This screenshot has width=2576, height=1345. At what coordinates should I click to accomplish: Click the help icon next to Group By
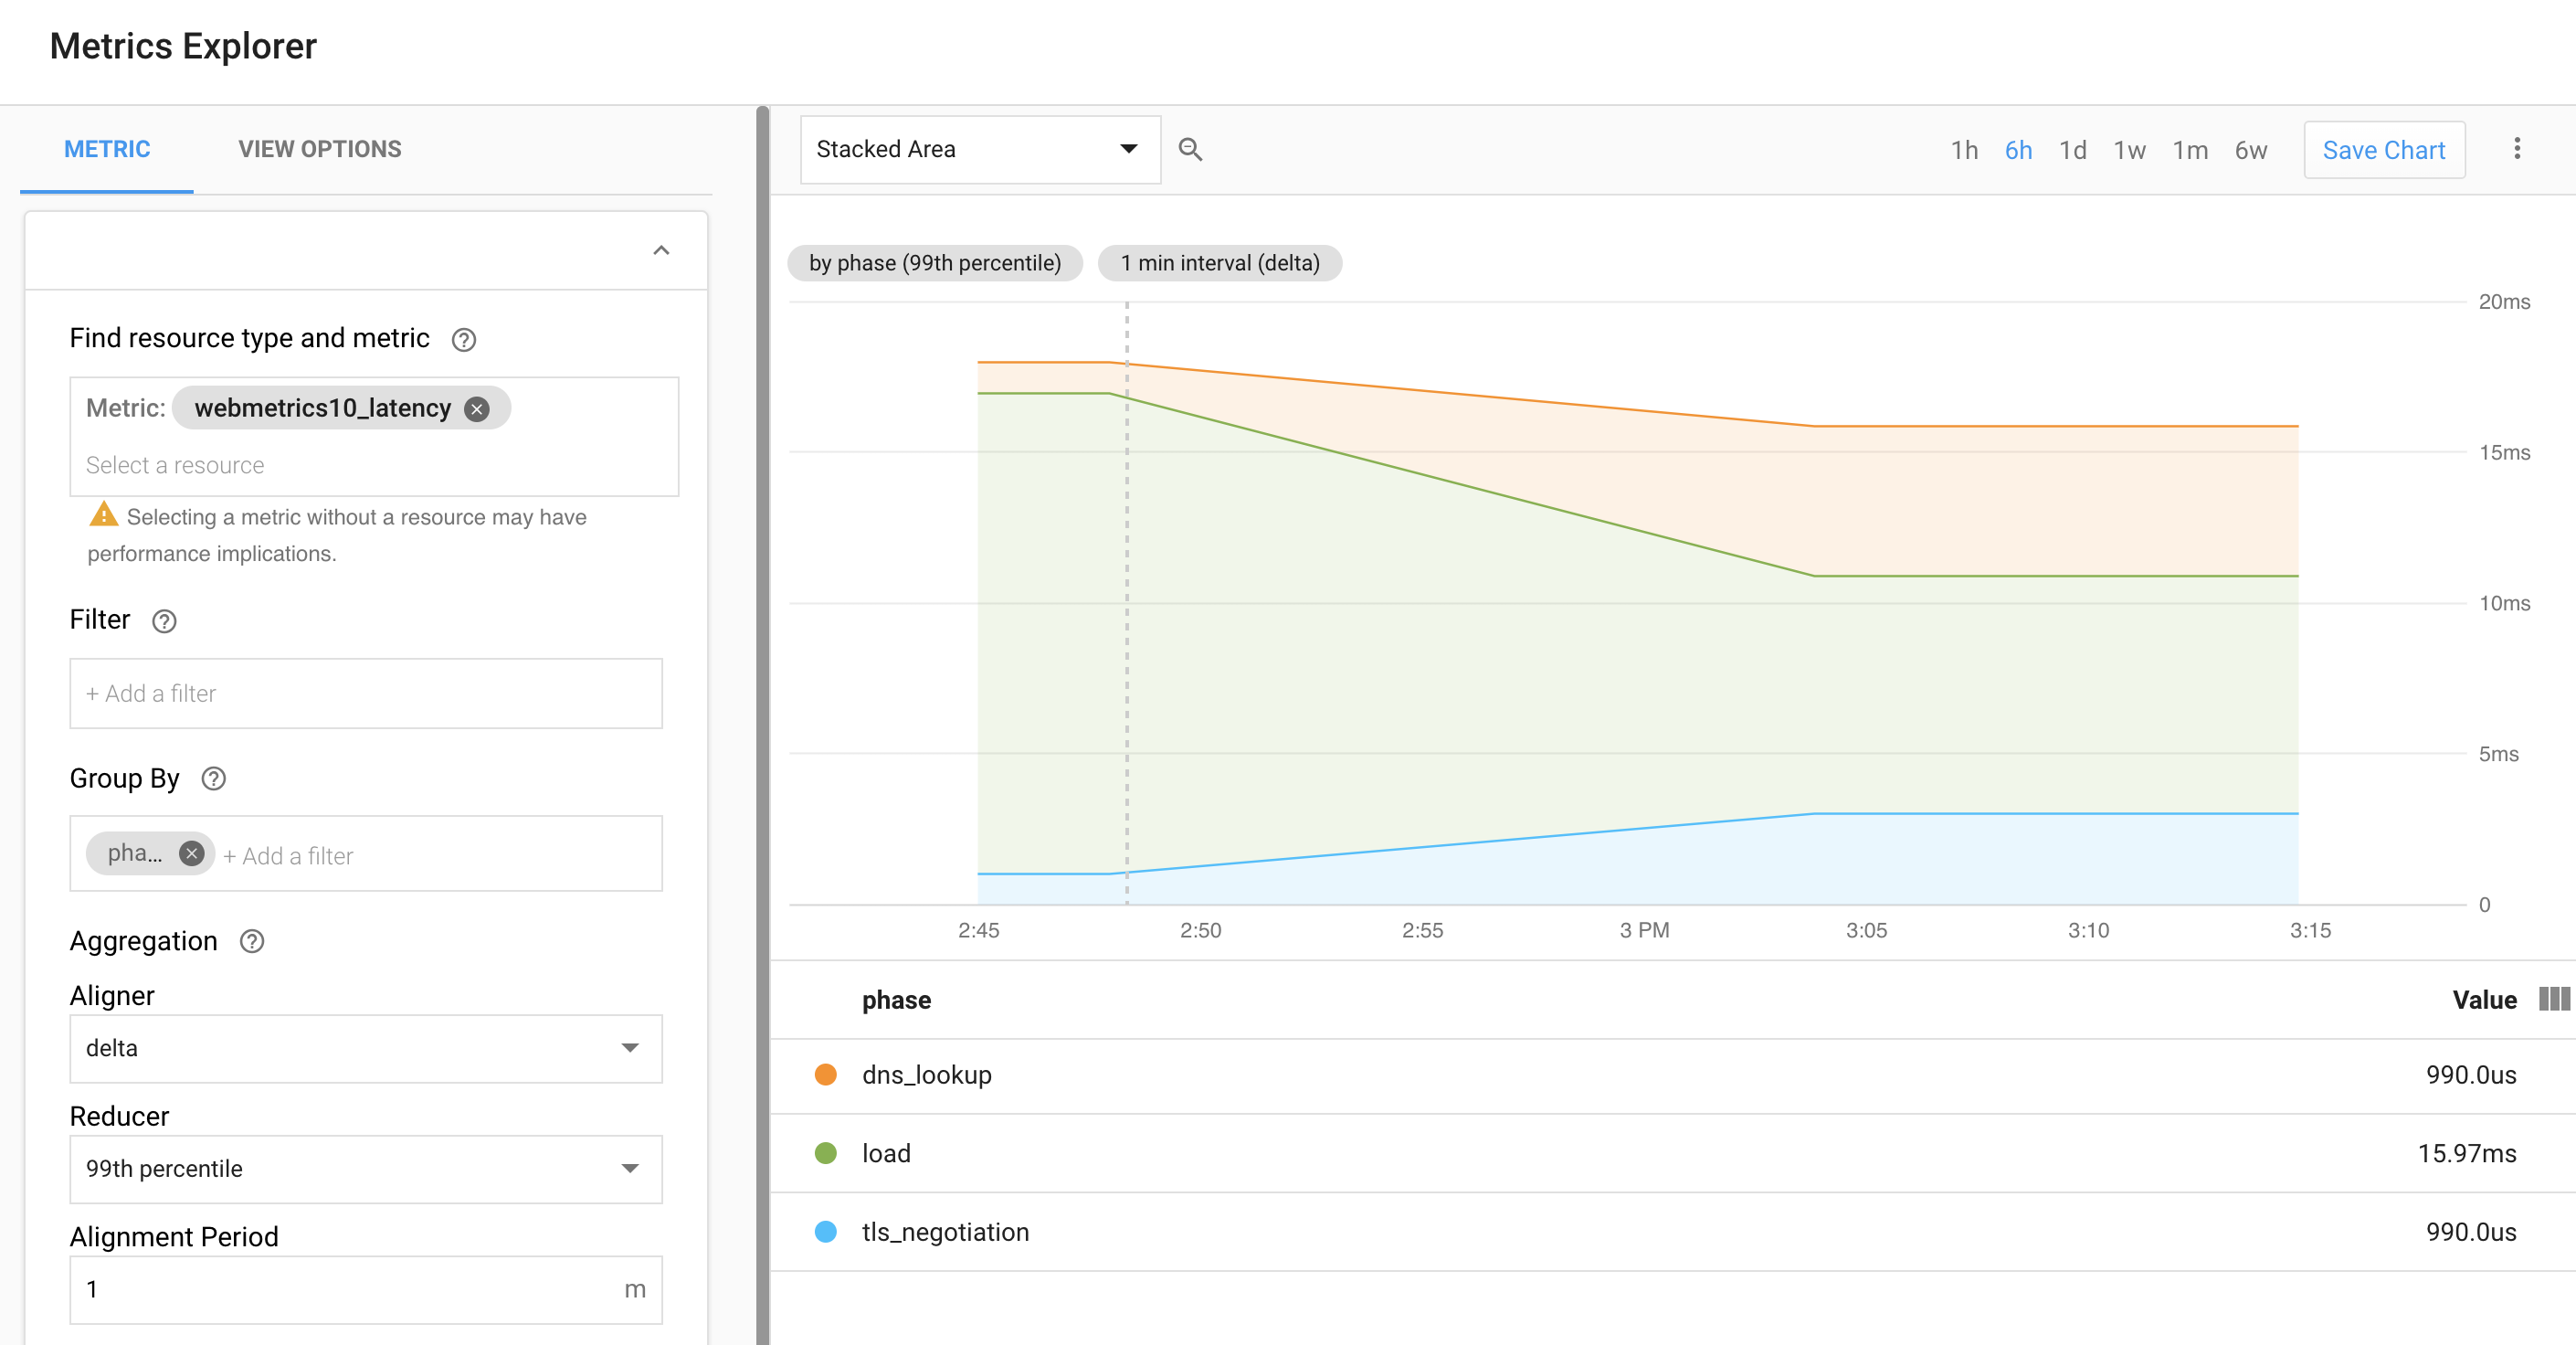(x=213, y=779)
